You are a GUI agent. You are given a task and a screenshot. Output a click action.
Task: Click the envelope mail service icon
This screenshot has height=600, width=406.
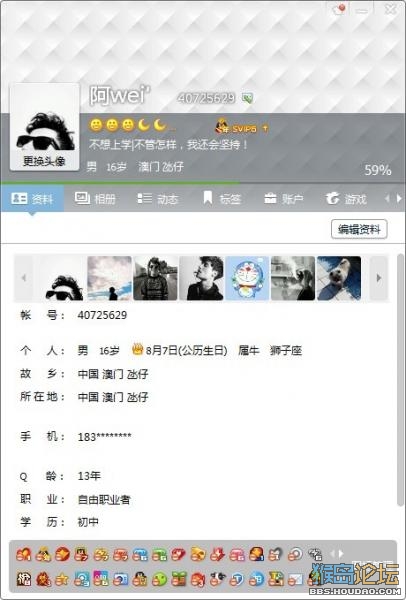(295, 579)
